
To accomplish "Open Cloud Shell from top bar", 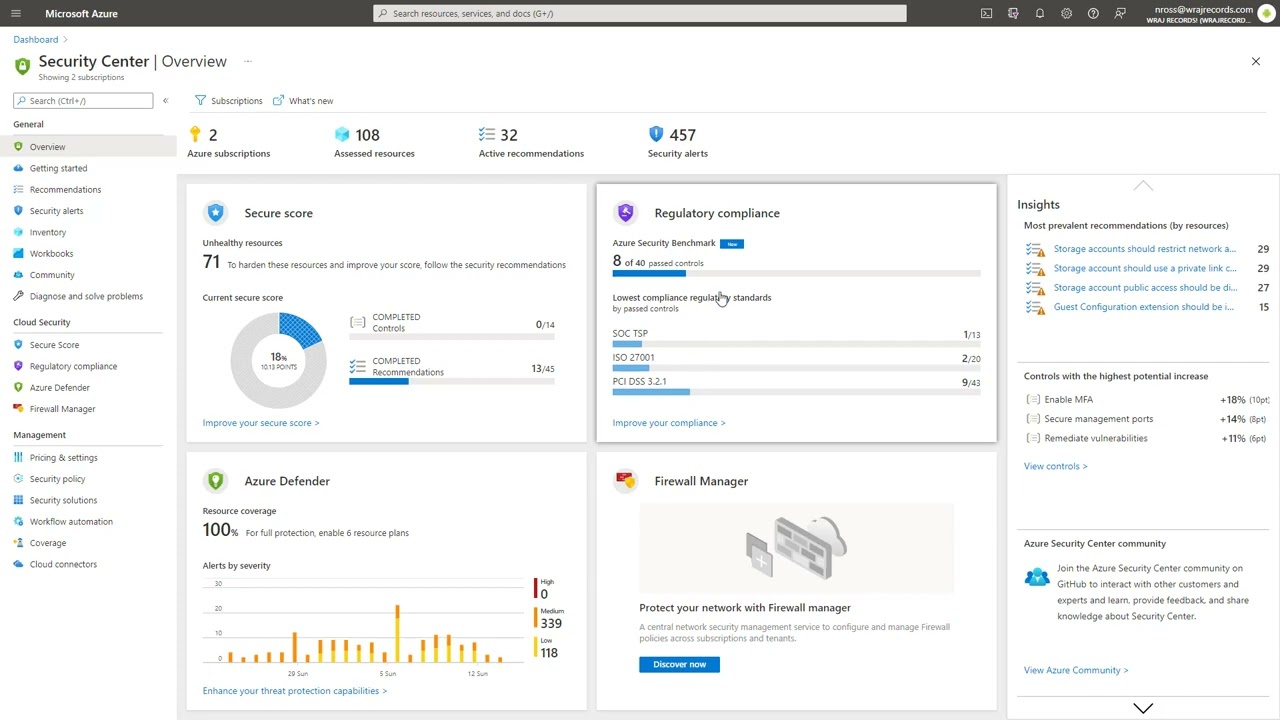I will (986, 14).
